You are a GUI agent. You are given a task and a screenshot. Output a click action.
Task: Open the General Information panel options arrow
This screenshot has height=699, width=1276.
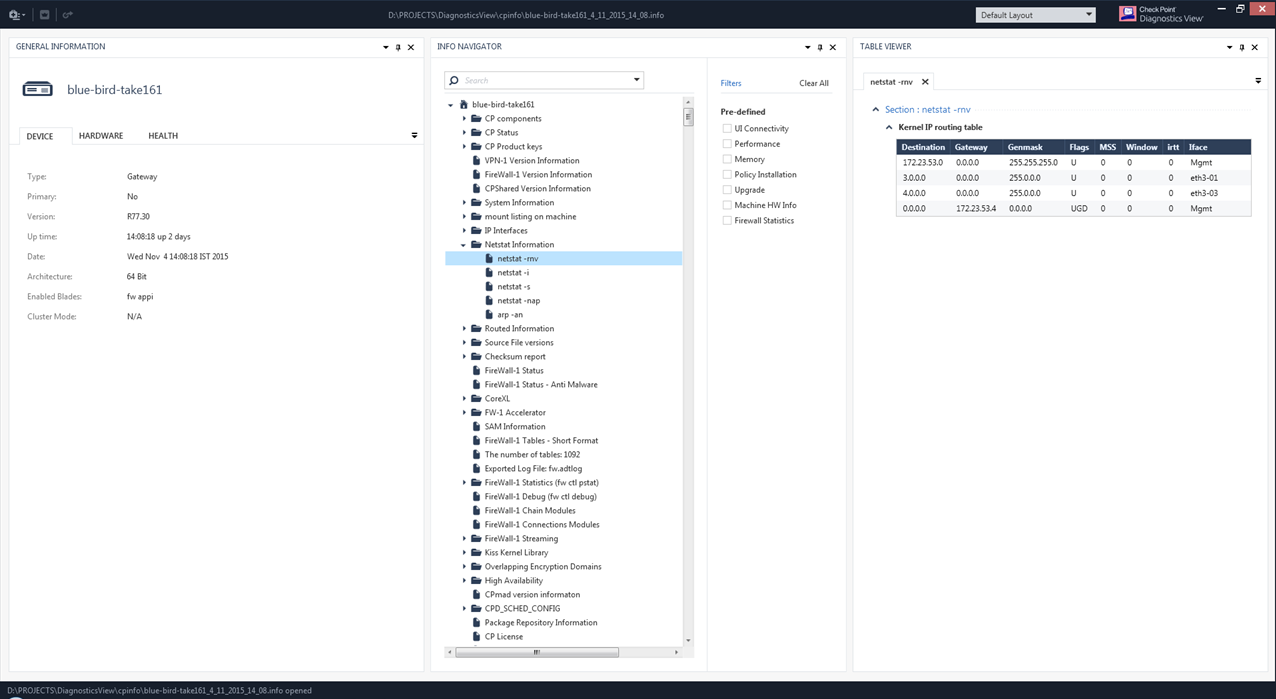[x=385, y=47]
